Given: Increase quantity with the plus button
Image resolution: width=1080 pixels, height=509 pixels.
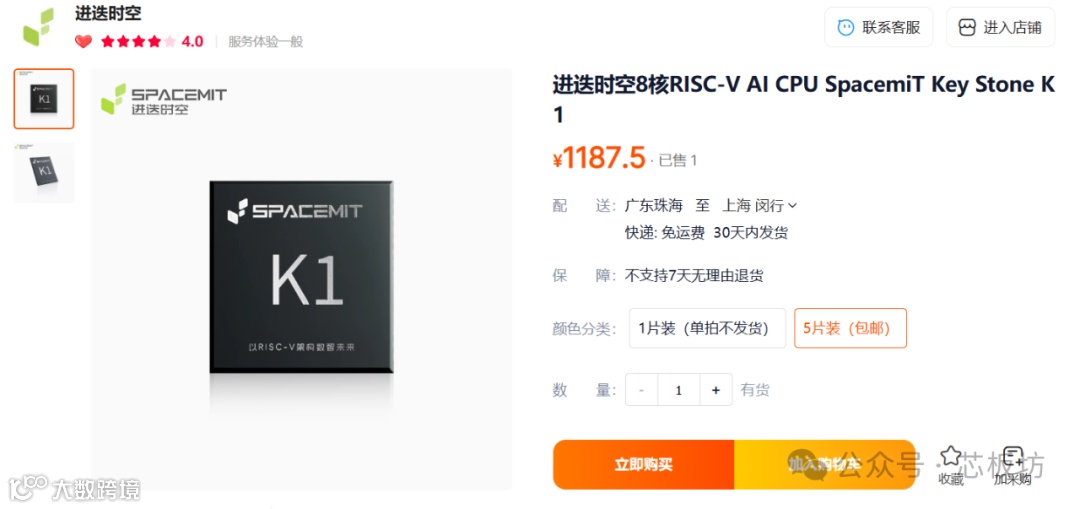Looking at the screenshot, I should coord(716,390).
